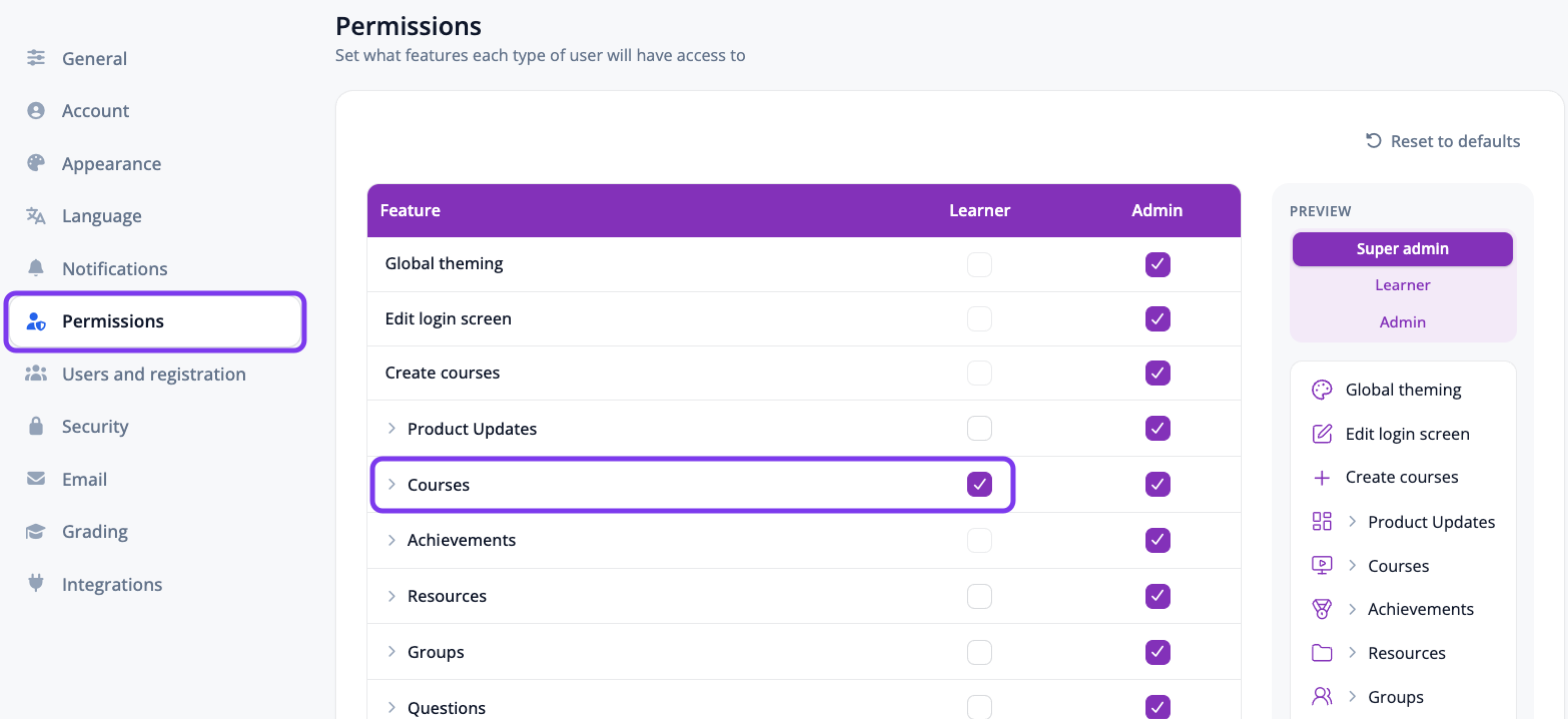
Task: Click the Users and registration people icon
Action: click(36, 374)
